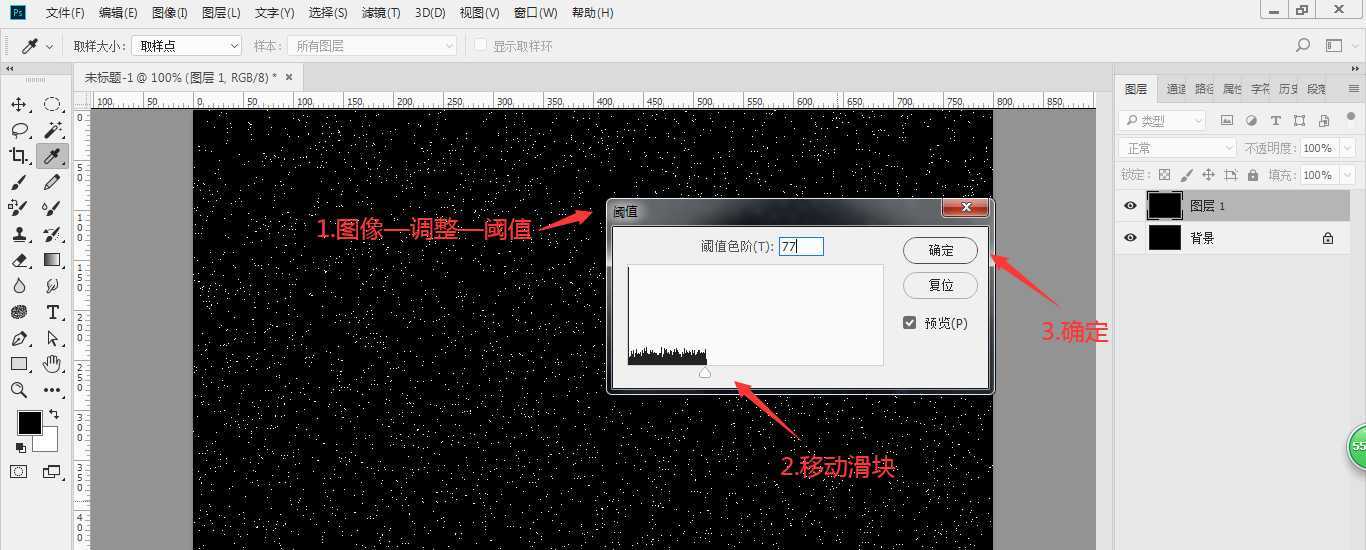Toggle the 预览(P) checkbox

(x=909, y=323)
